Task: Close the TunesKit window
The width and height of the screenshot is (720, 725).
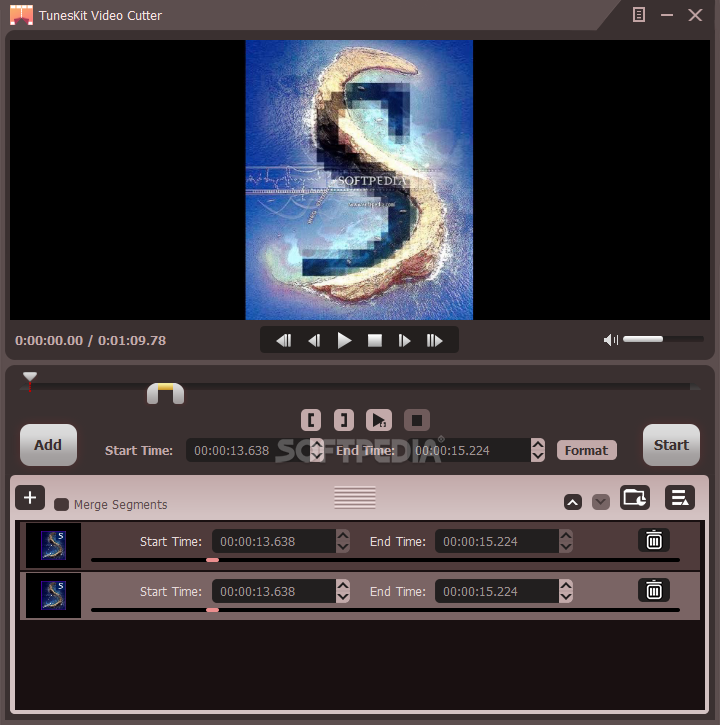Action: 695,15
